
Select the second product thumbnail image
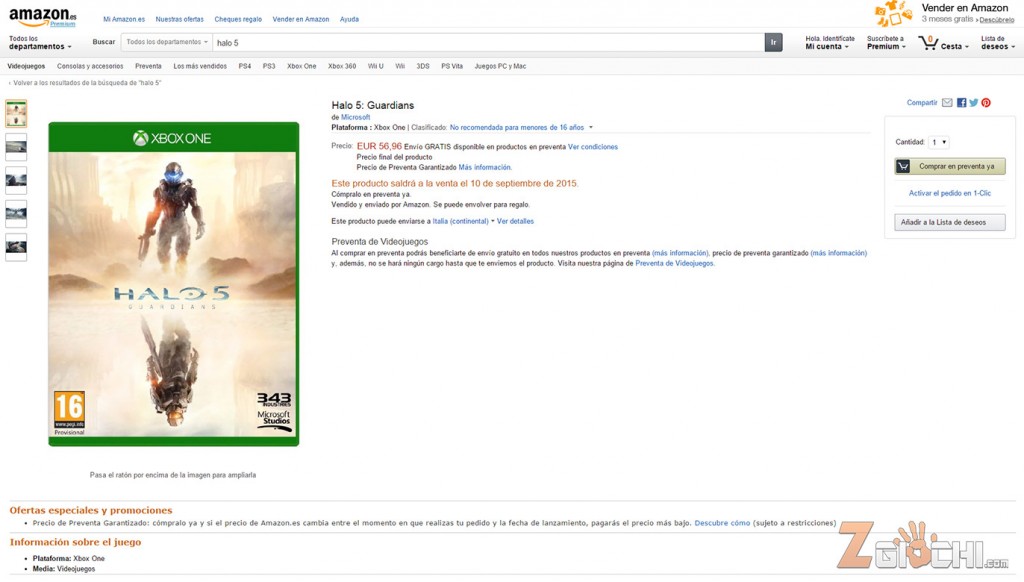point(16,147)
